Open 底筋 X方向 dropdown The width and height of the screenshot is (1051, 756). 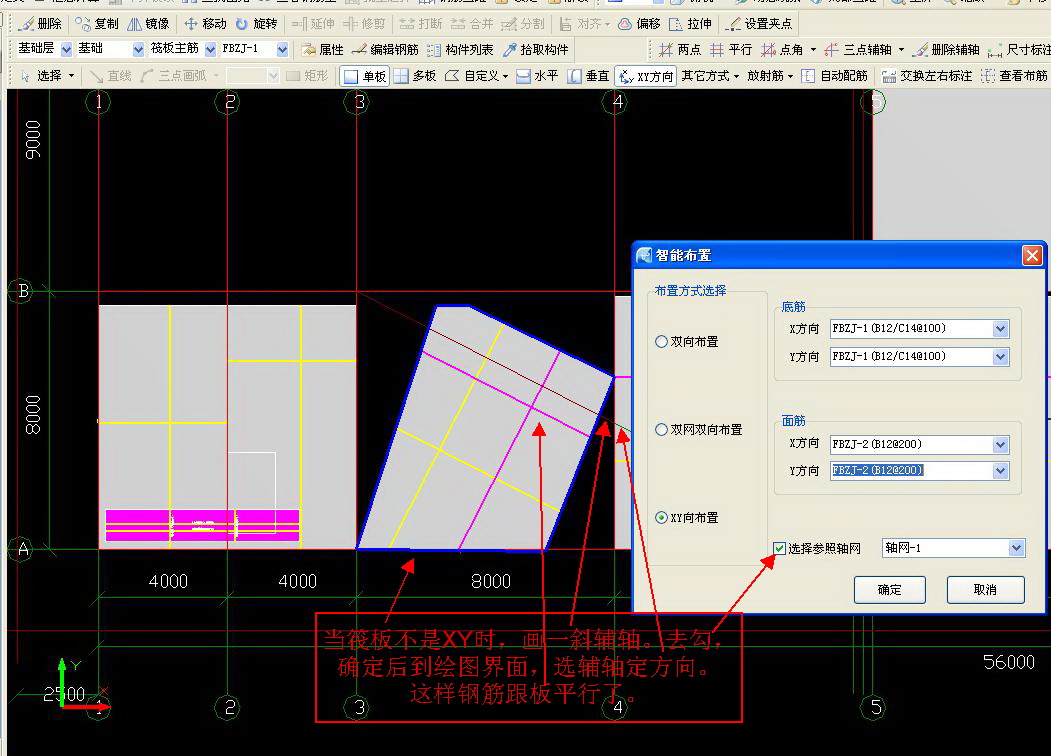pos(1000,328)
